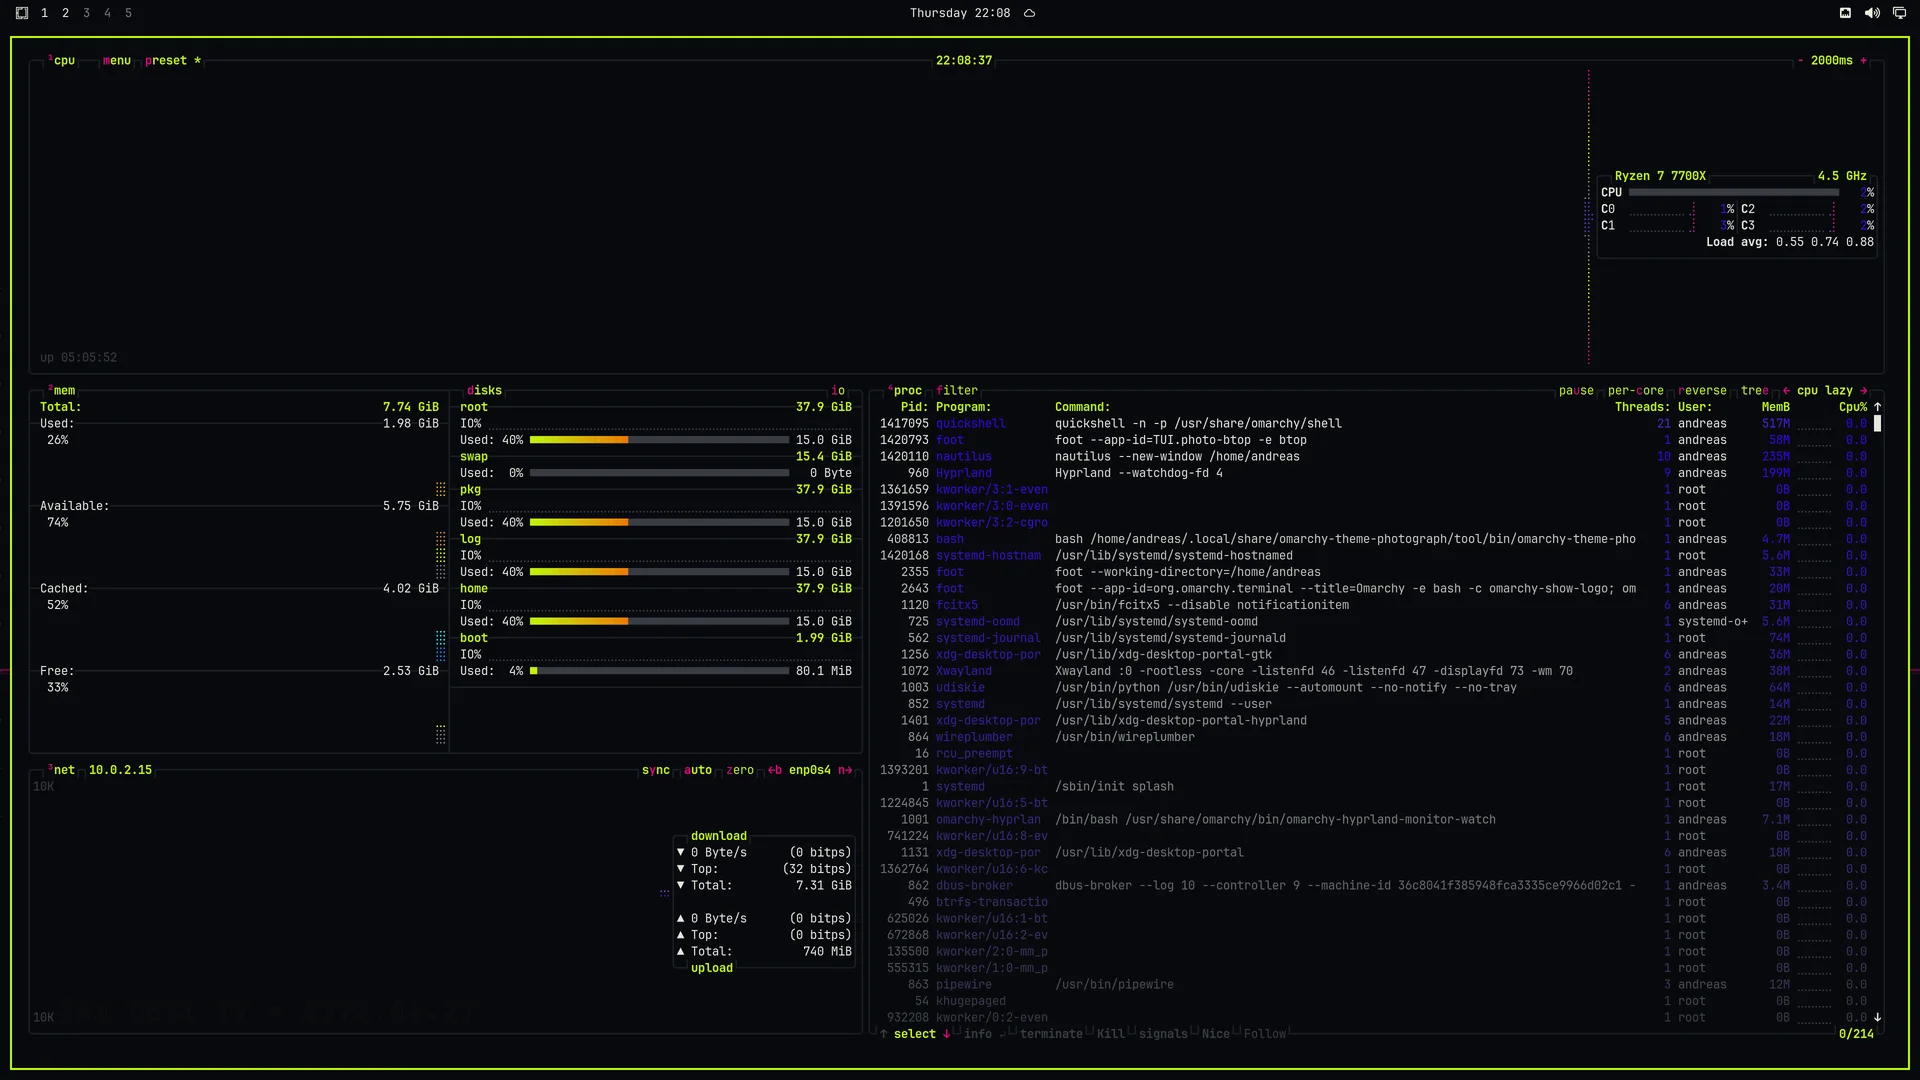
Task: Toggle per-core CPU usage in proc
Action: pyautogui.click(x=1636, y=391)
